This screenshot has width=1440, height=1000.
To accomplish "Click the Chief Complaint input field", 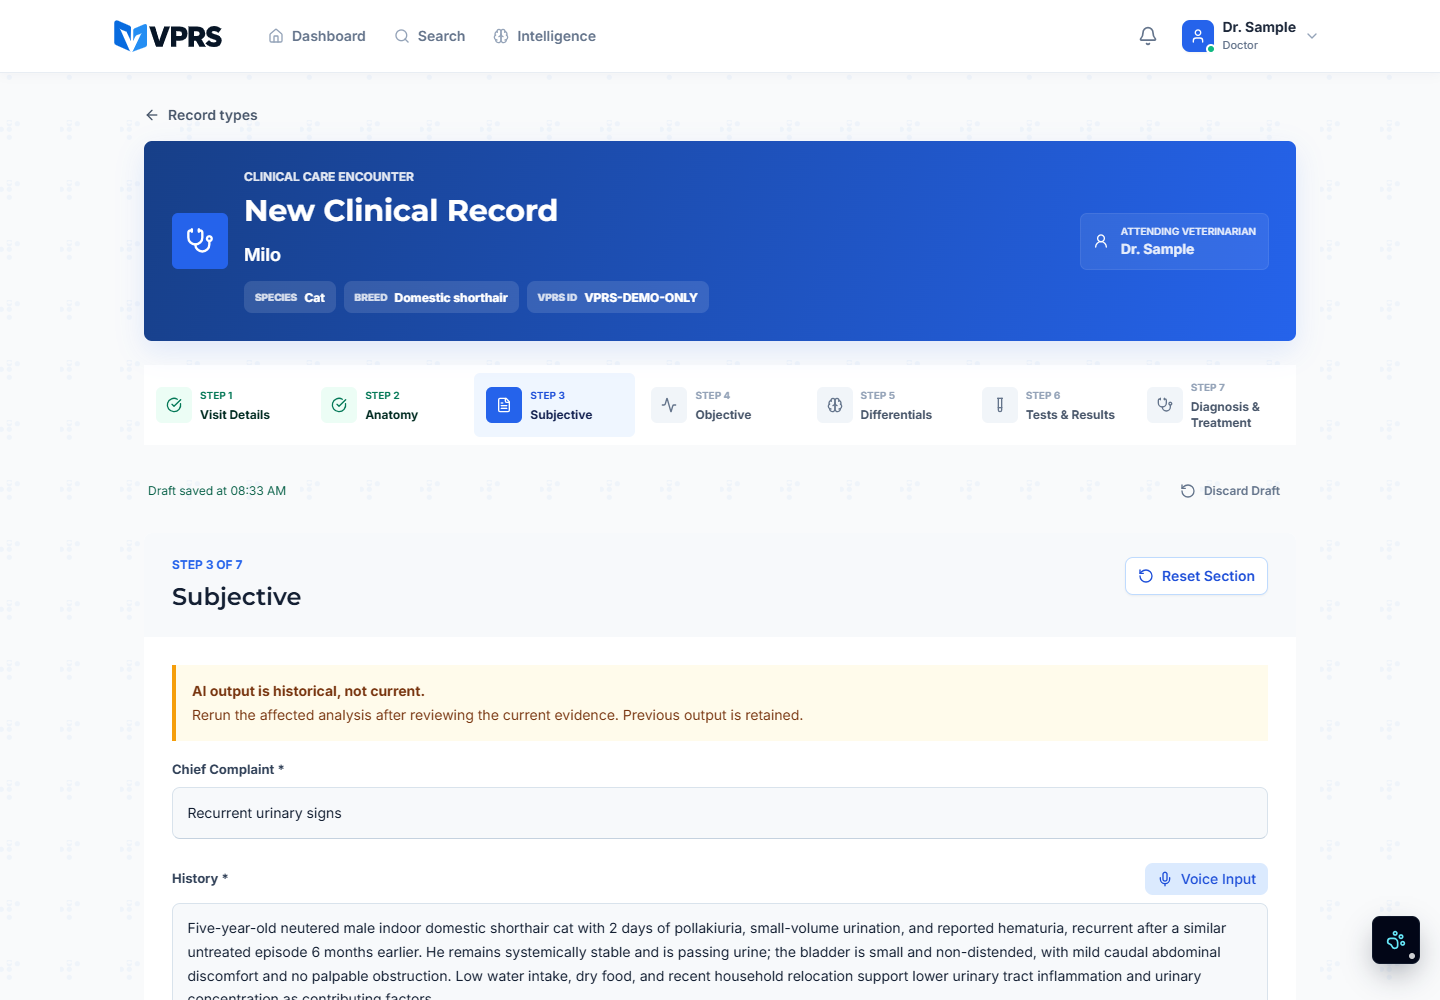I will click(720, 813).
